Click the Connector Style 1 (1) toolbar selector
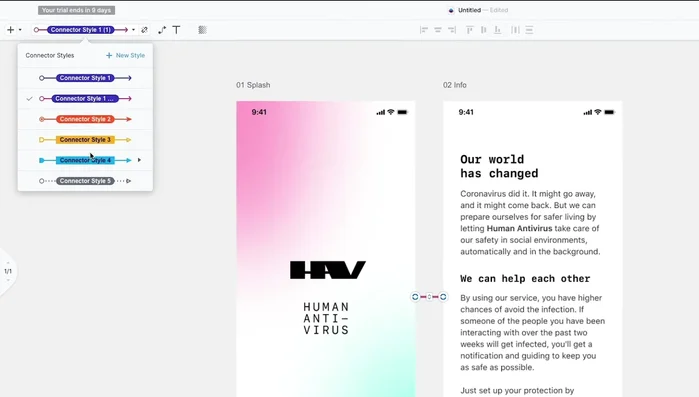This screenshot has width=699, height=397. coord(81,30)
